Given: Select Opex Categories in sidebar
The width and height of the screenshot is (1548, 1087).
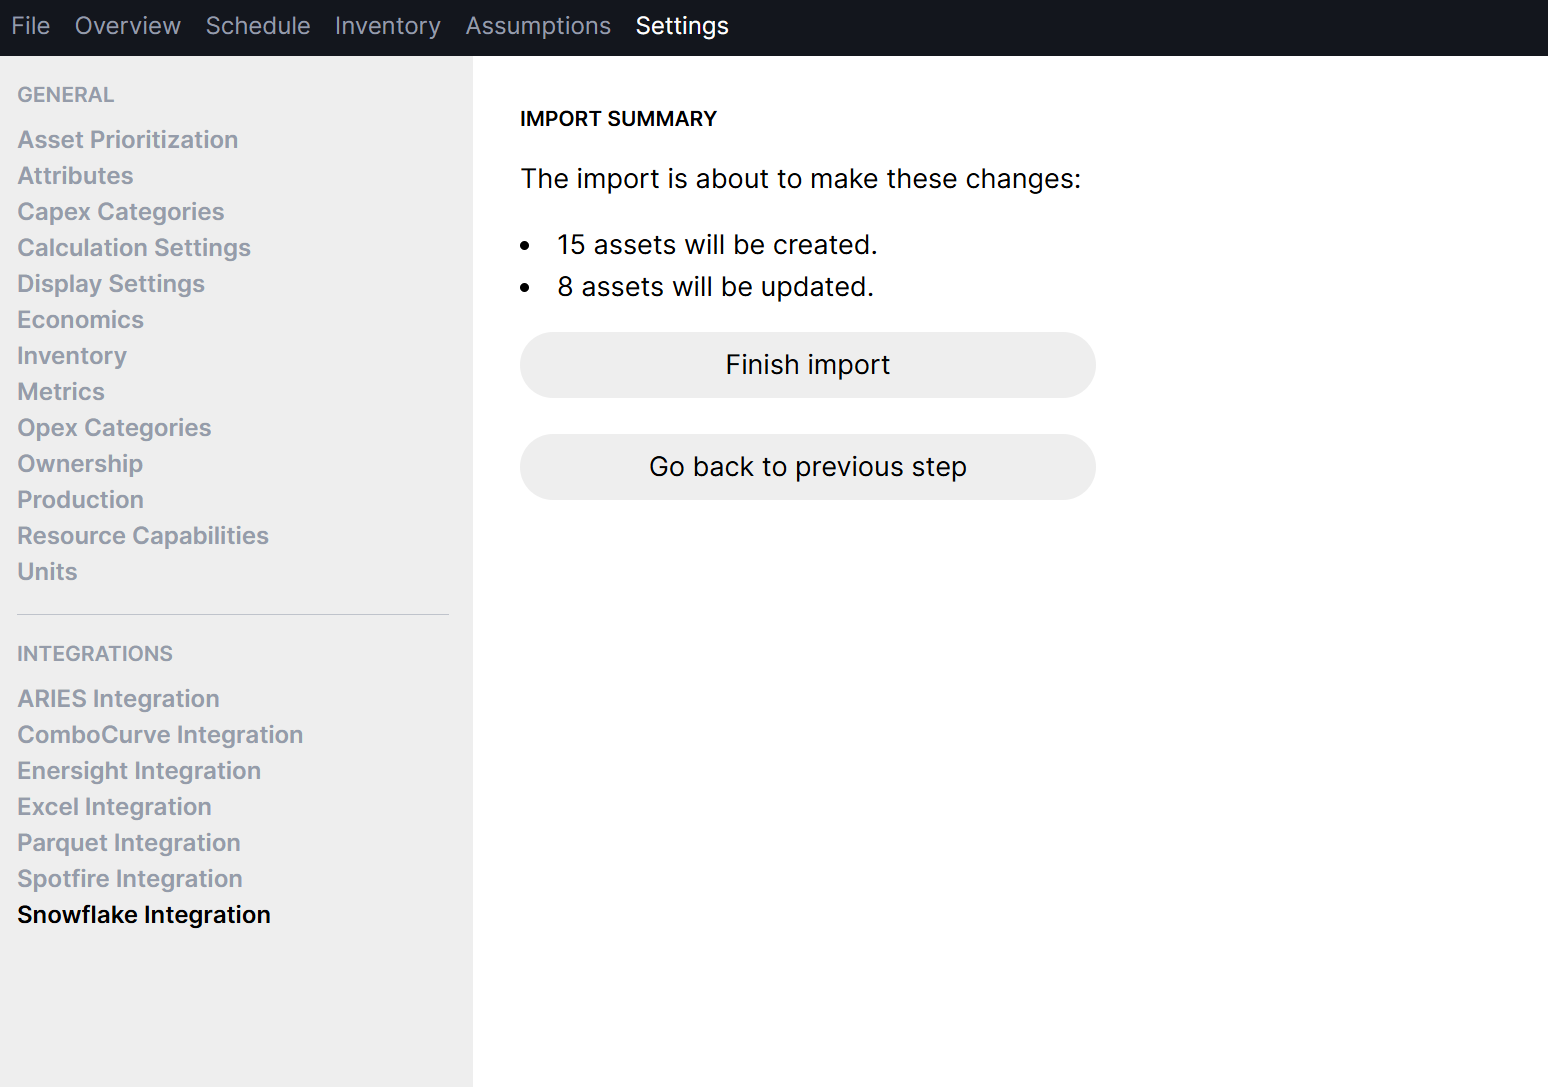Looking at the screenshot, I should click(114, 428).
